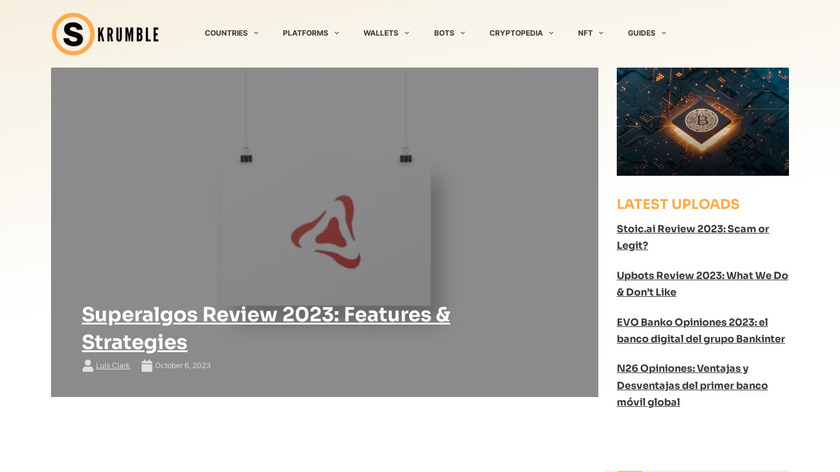840x472 pixels.
Task: Open the Cryptopedia menu item
Action: 515,33
